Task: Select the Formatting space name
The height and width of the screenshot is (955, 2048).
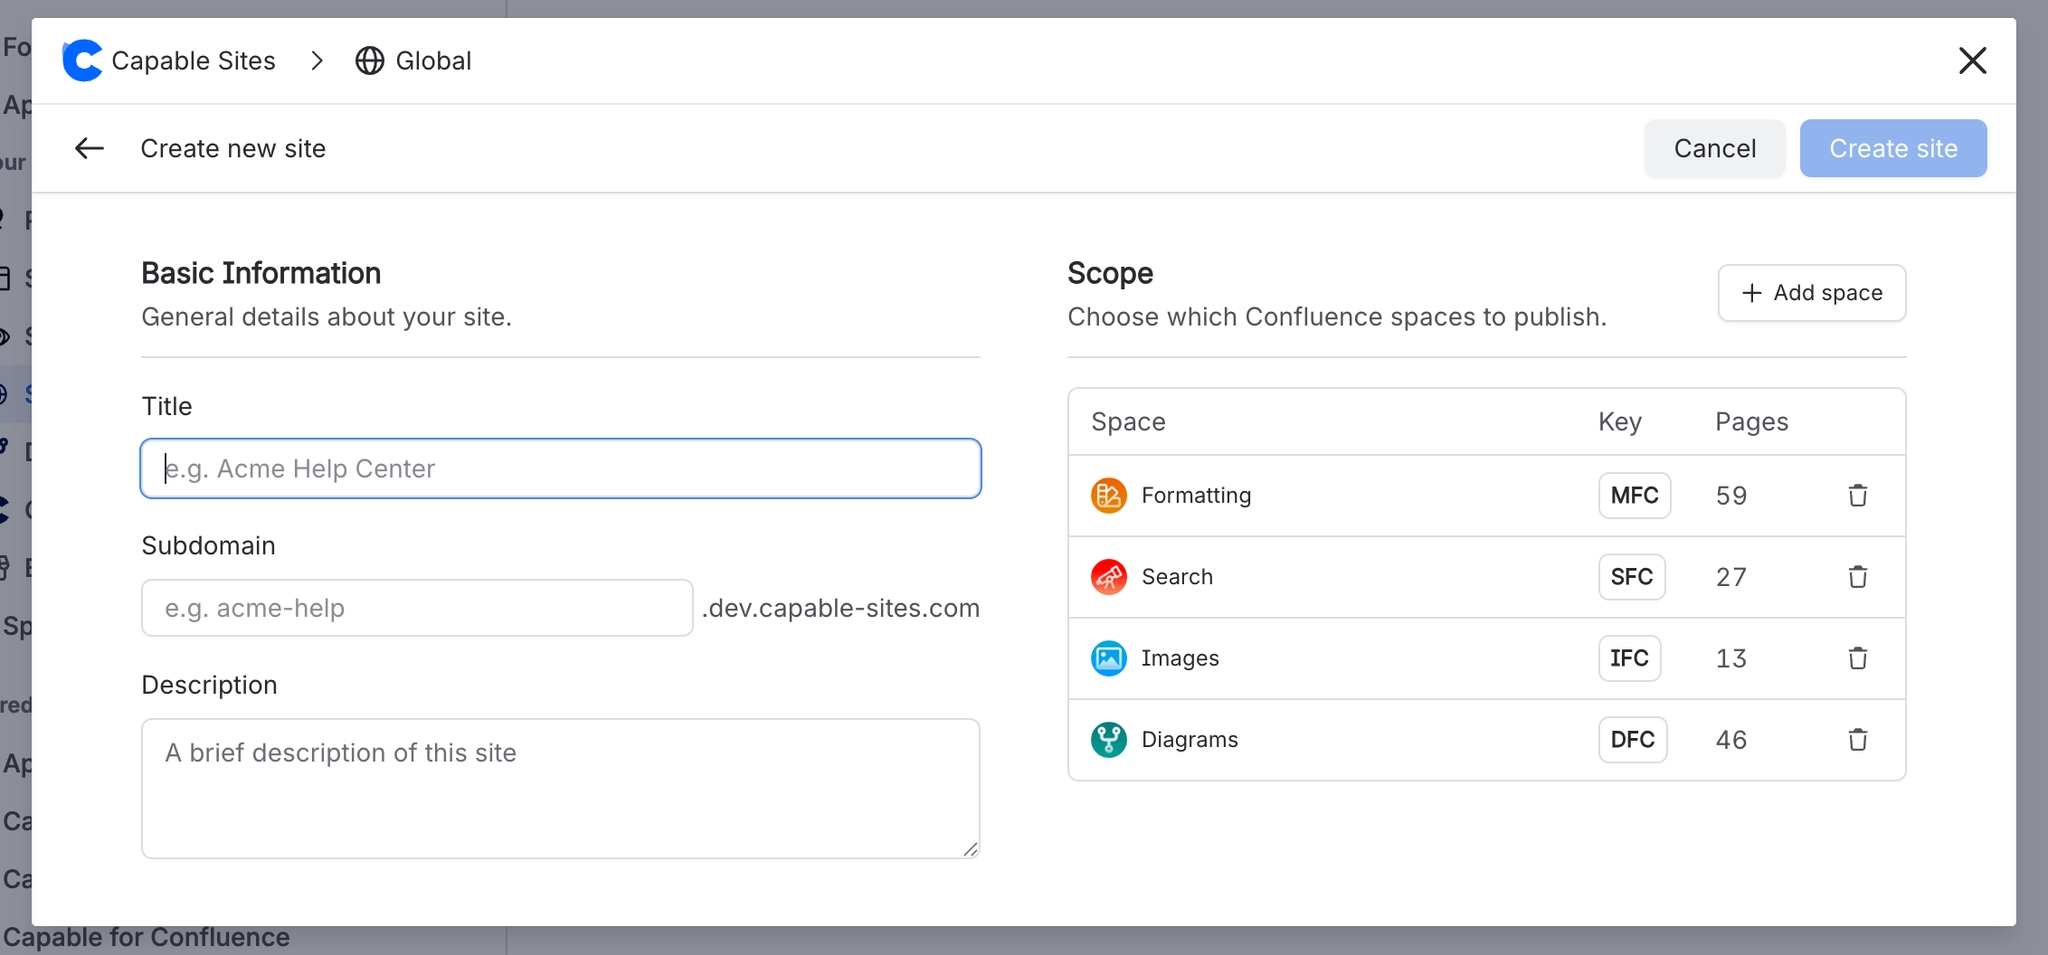Action: (x=1196, y=496)
